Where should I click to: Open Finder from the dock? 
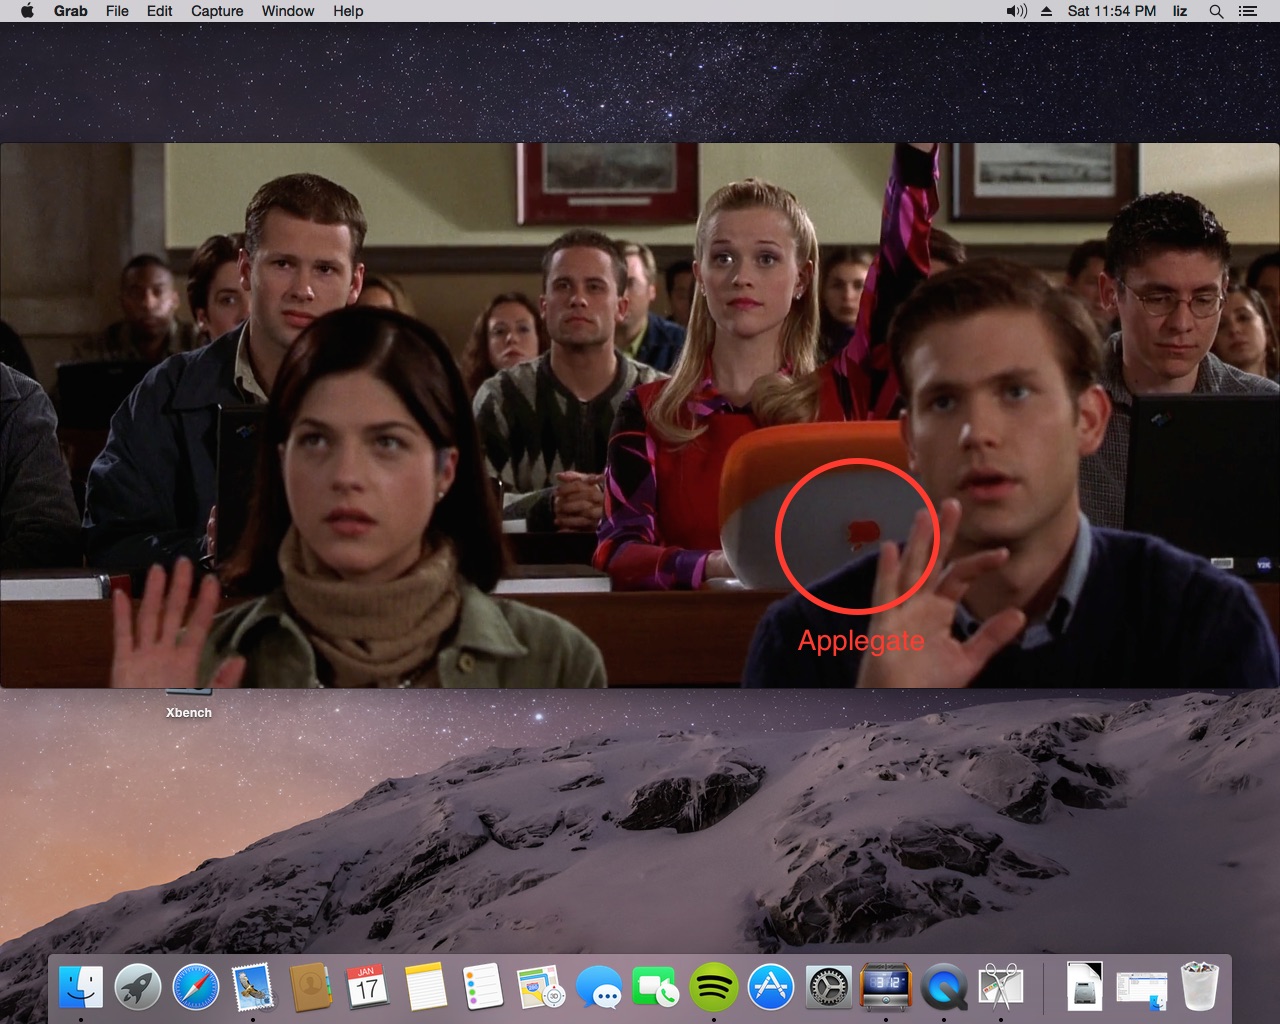[81, 988]
